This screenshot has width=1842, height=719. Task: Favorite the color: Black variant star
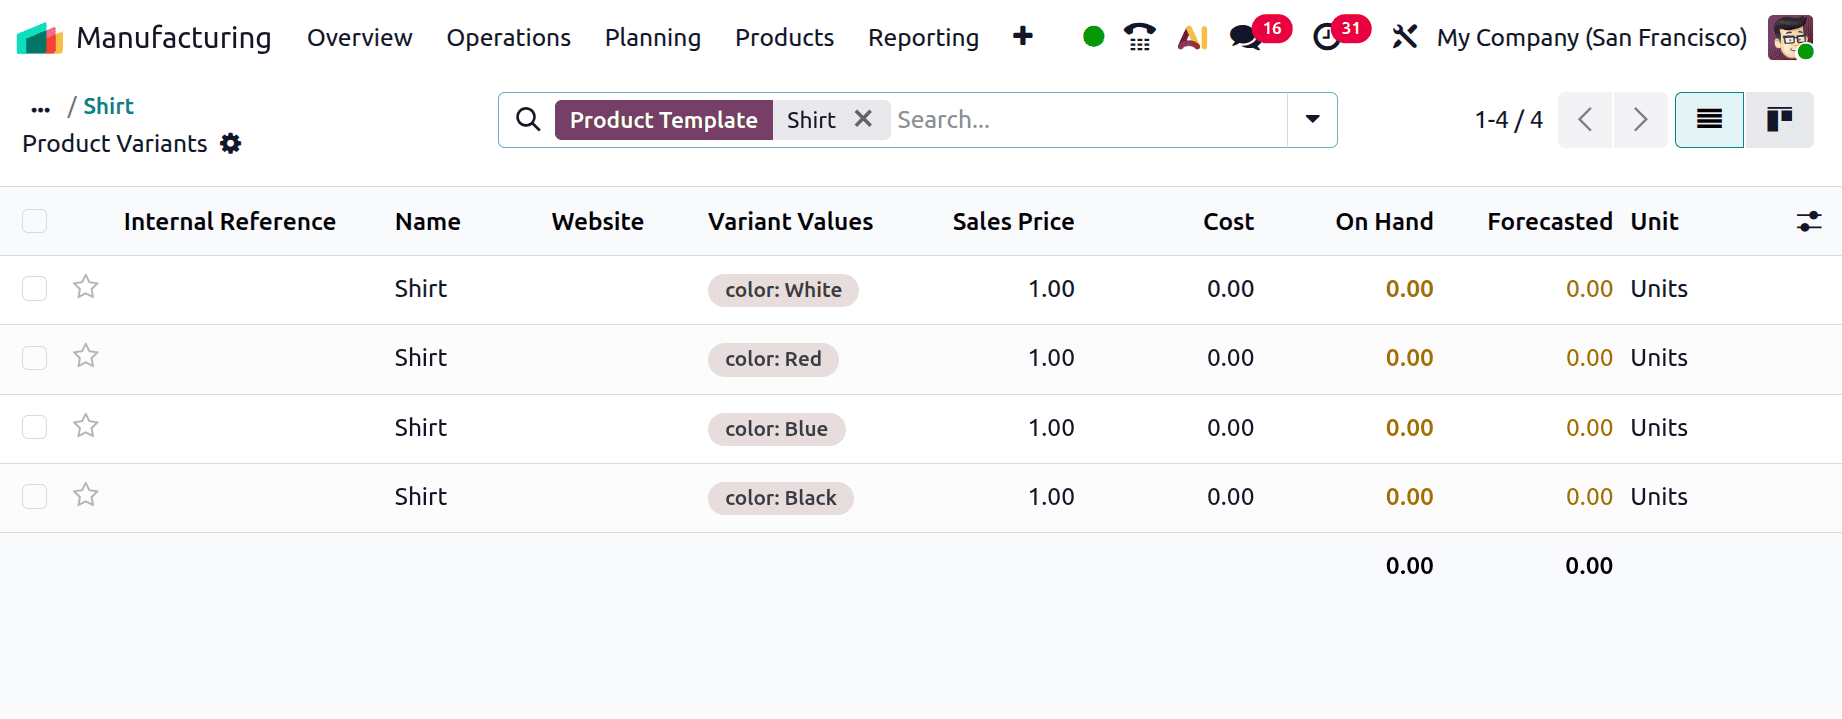coord(86,496)
